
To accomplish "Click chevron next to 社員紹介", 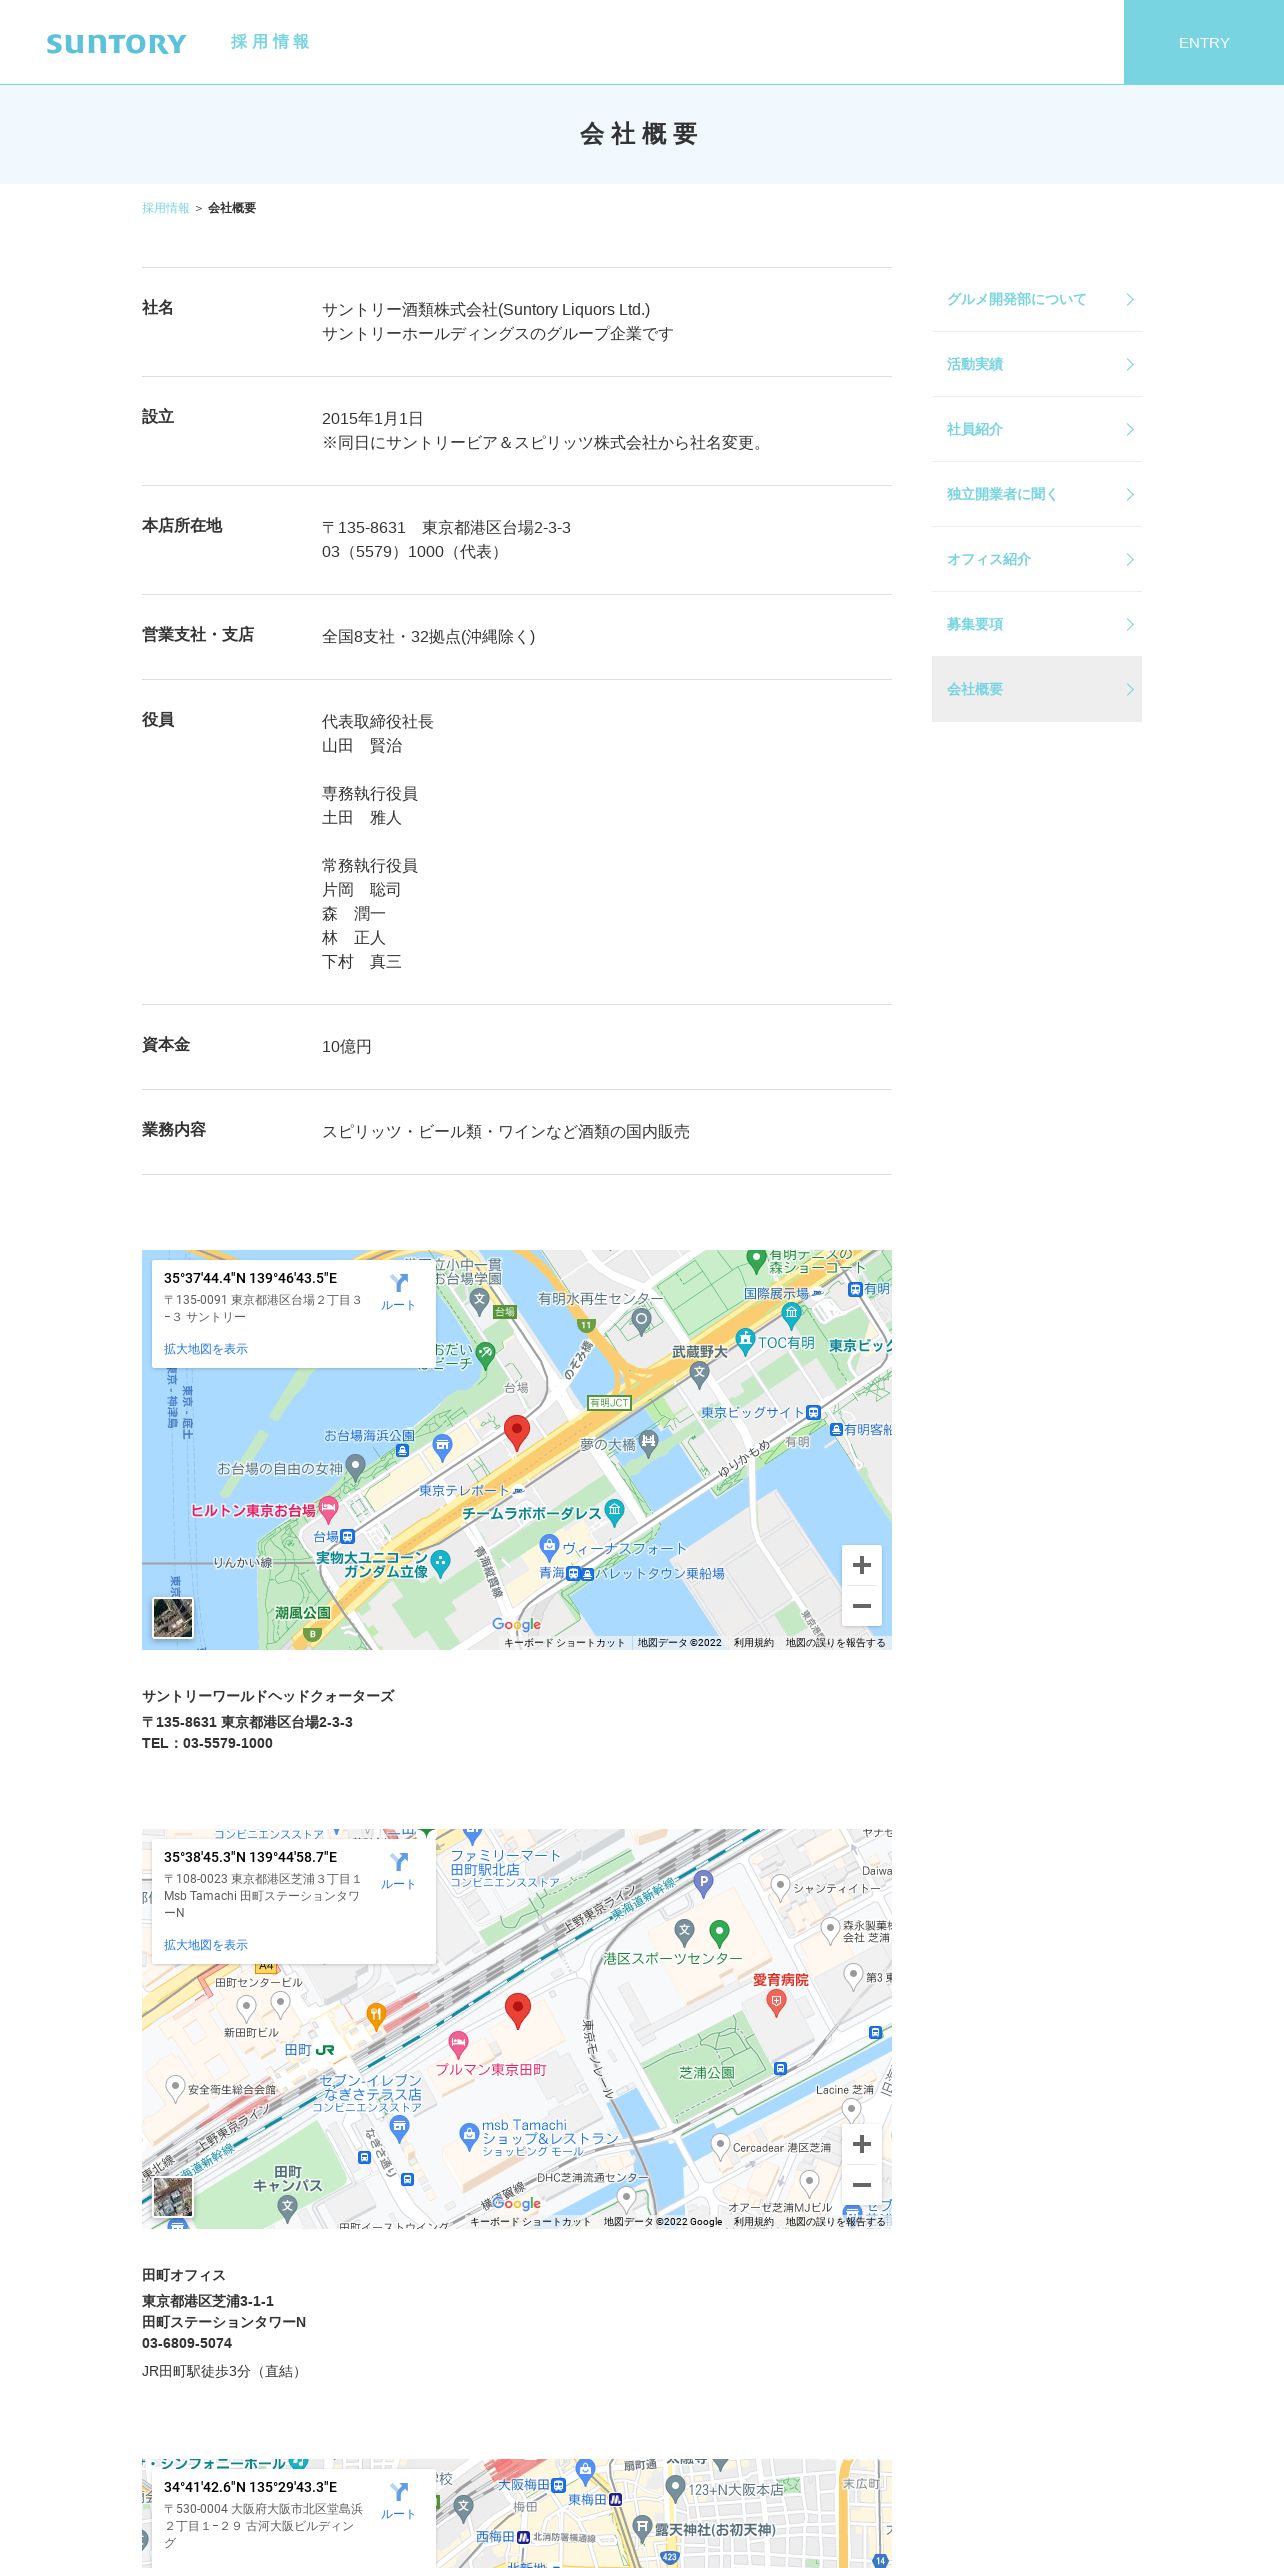I will [x=1130, y=429].
